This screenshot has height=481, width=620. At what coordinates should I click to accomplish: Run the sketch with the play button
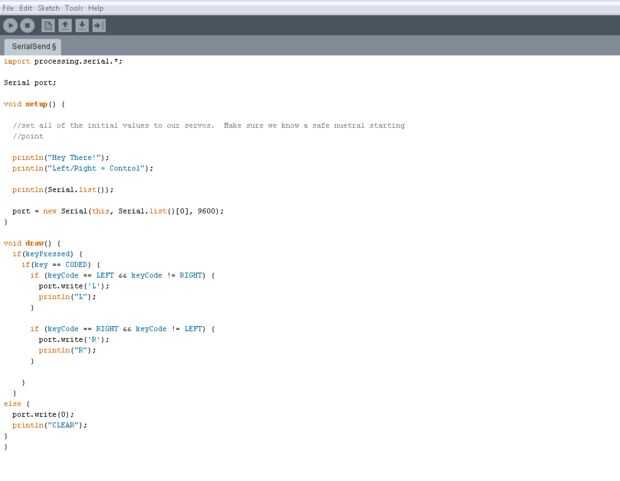pyautogui.click(x=10, y=26)
